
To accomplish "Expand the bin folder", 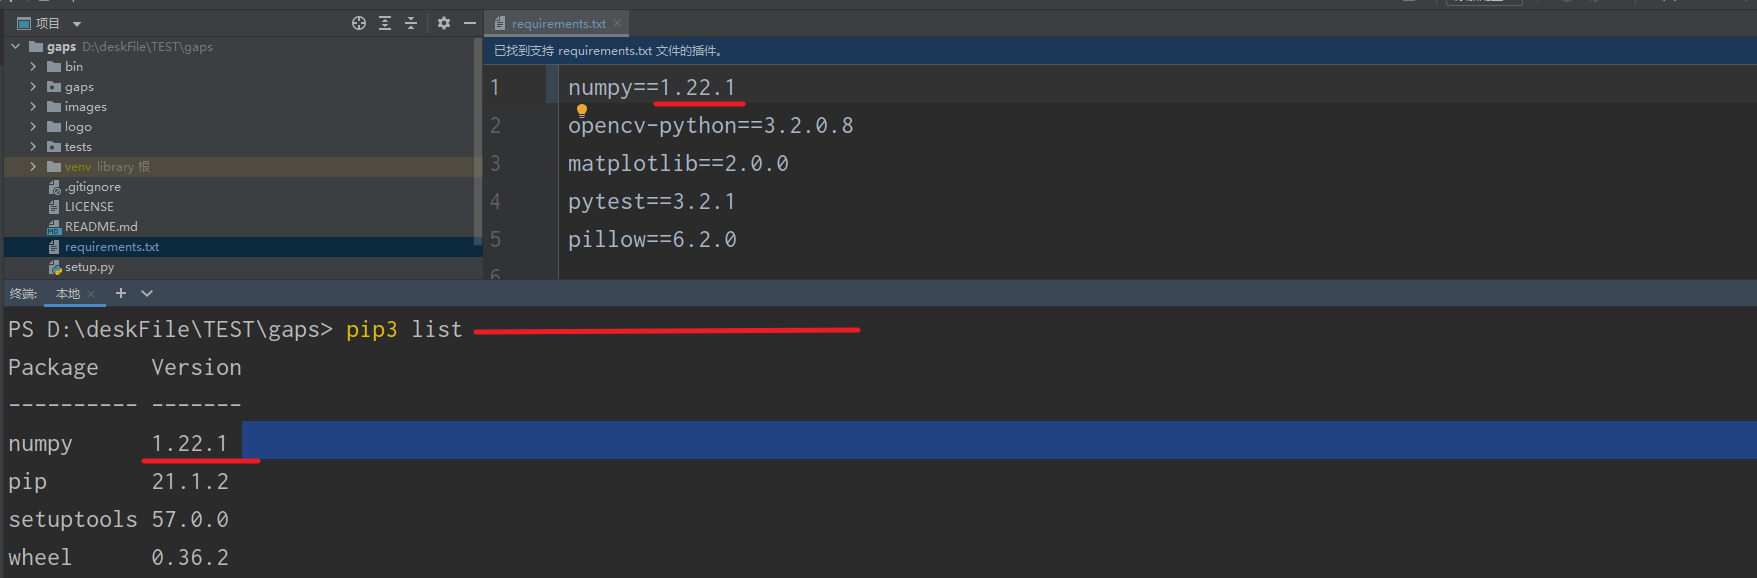I will click(33, 66).
